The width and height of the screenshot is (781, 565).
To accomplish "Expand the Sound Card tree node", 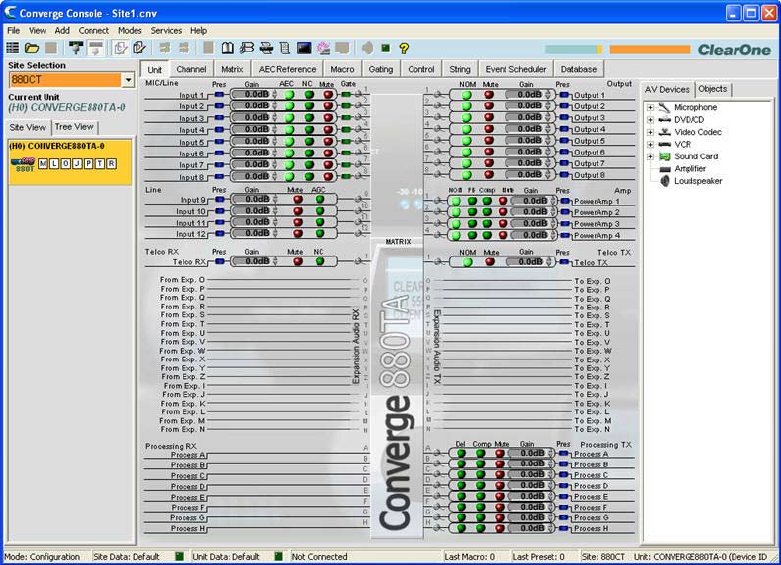I will [650, 156].
